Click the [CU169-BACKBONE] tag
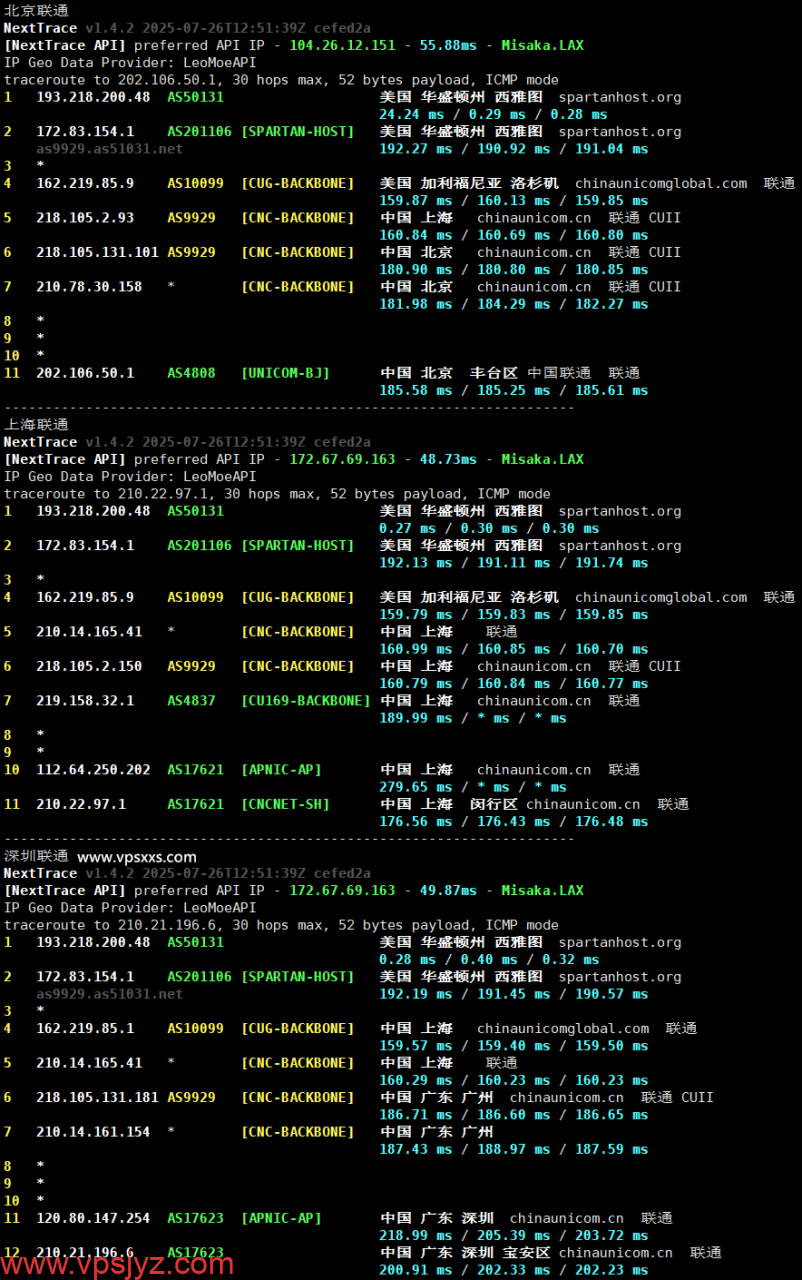 (x=305, y=700)
